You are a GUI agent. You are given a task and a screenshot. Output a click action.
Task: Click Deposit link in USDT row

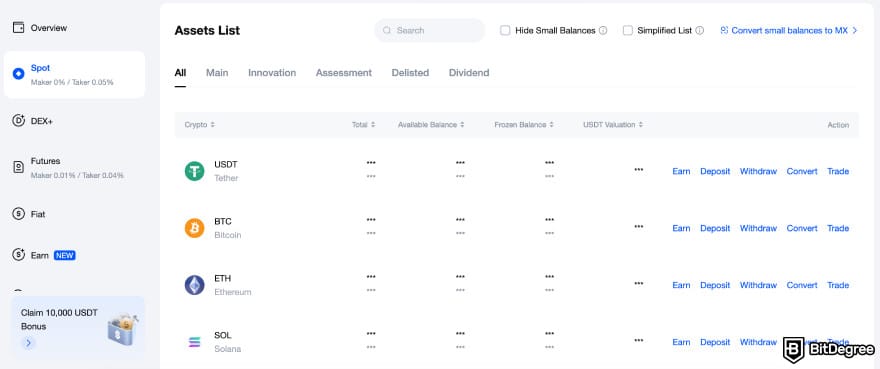(x=715, y=171)
